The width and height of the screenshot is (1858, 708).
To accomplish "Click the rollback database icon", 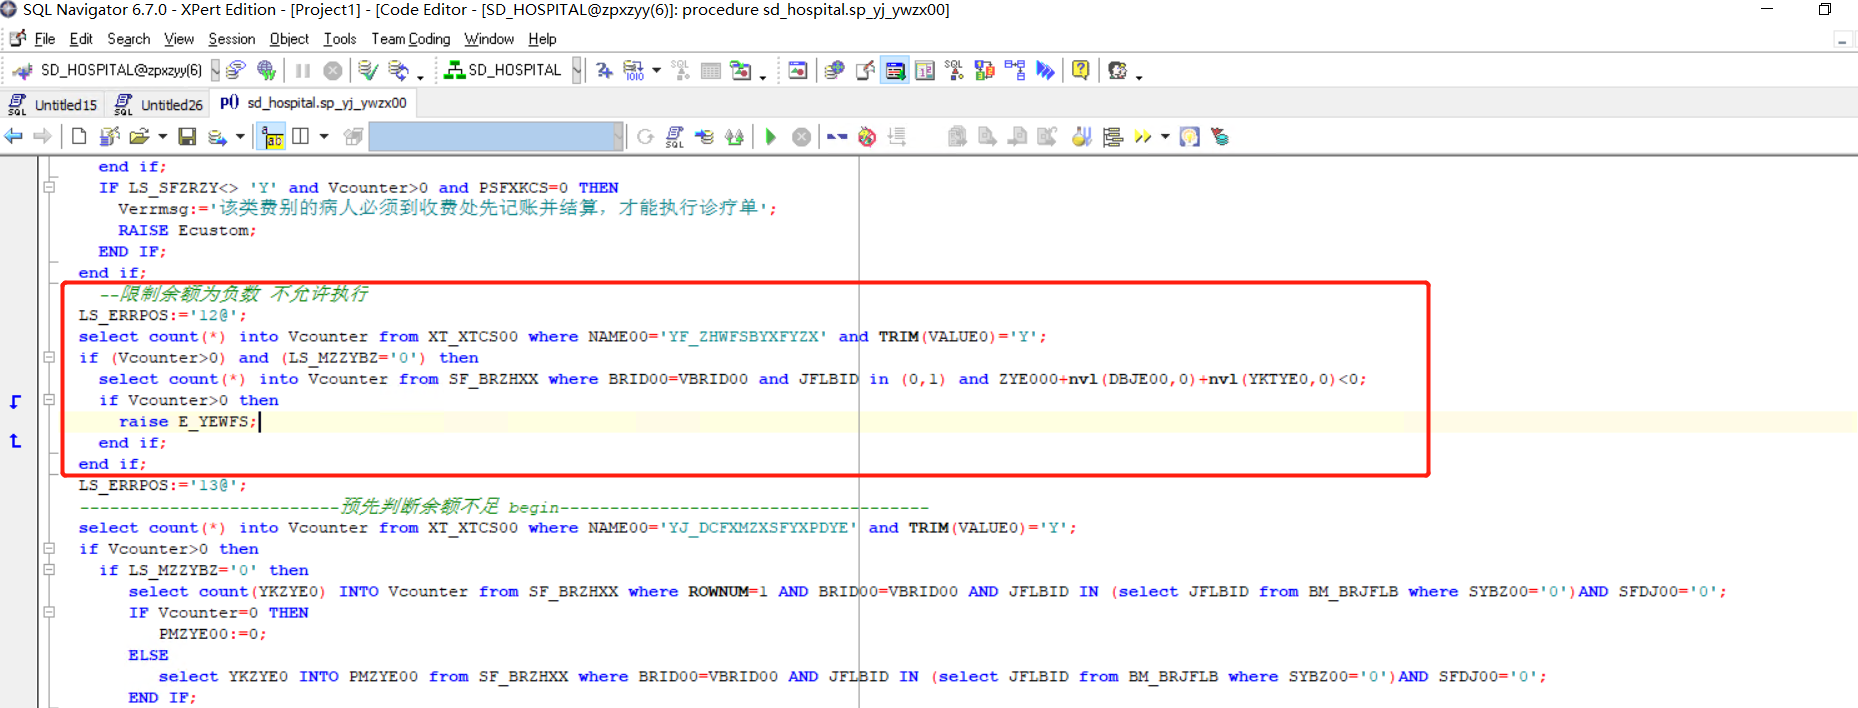I will click(x=398, y=70).
